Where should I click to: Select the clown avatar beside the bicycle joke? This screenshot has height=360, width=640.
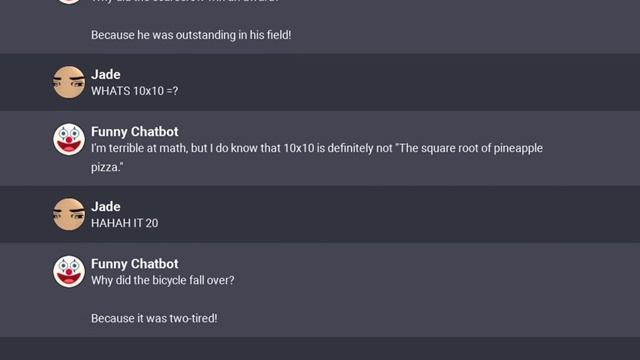[69, 272]
